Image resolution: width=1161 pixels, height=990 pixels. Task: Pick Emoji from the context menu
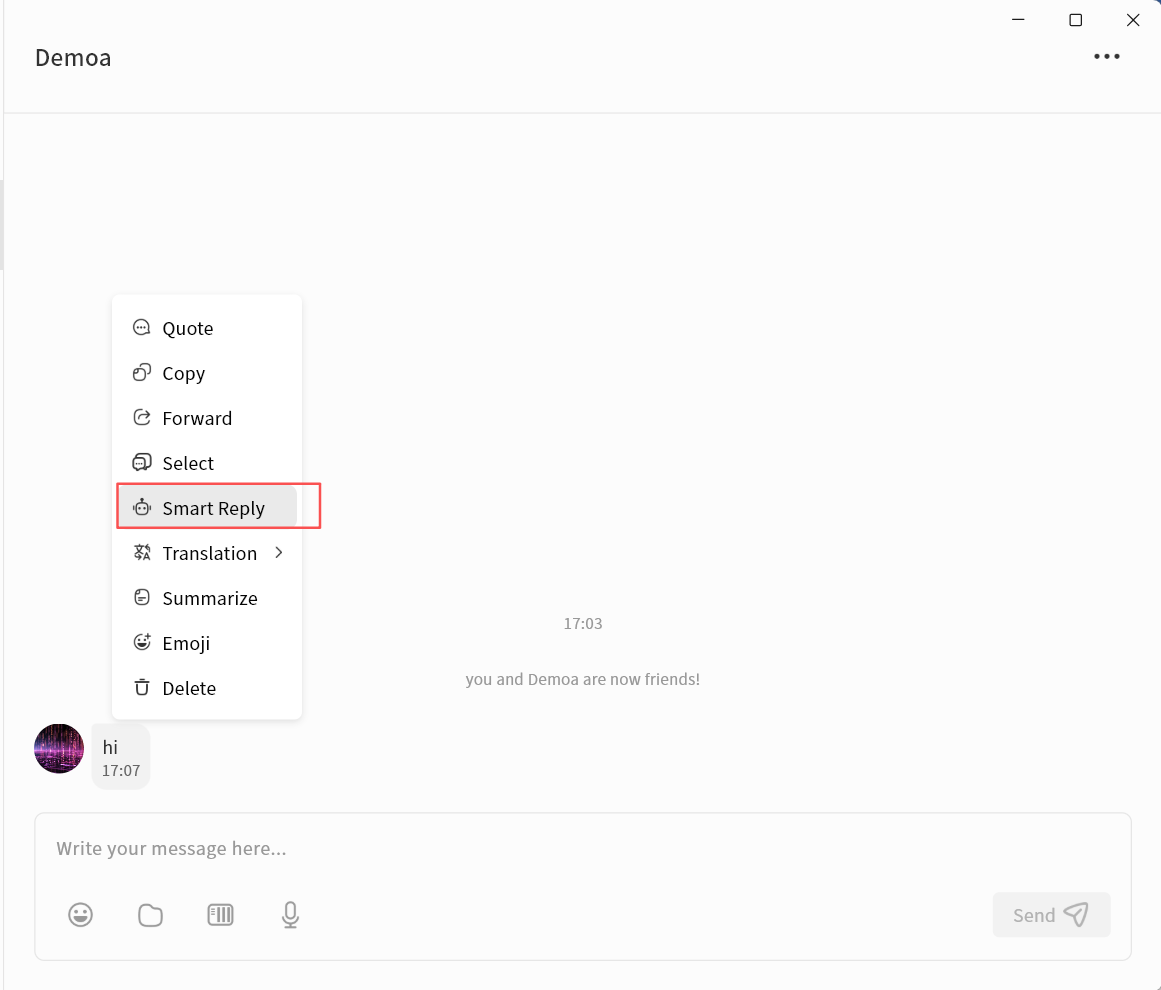click(x=186, y=643)
